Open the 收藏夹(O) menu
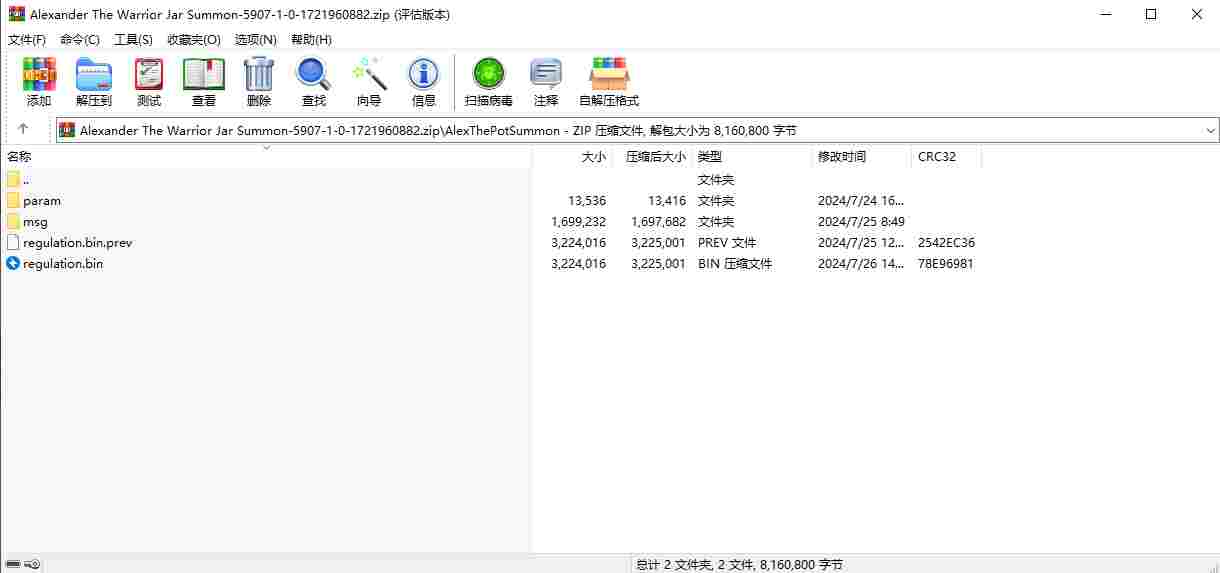 (x=194, y=39)
